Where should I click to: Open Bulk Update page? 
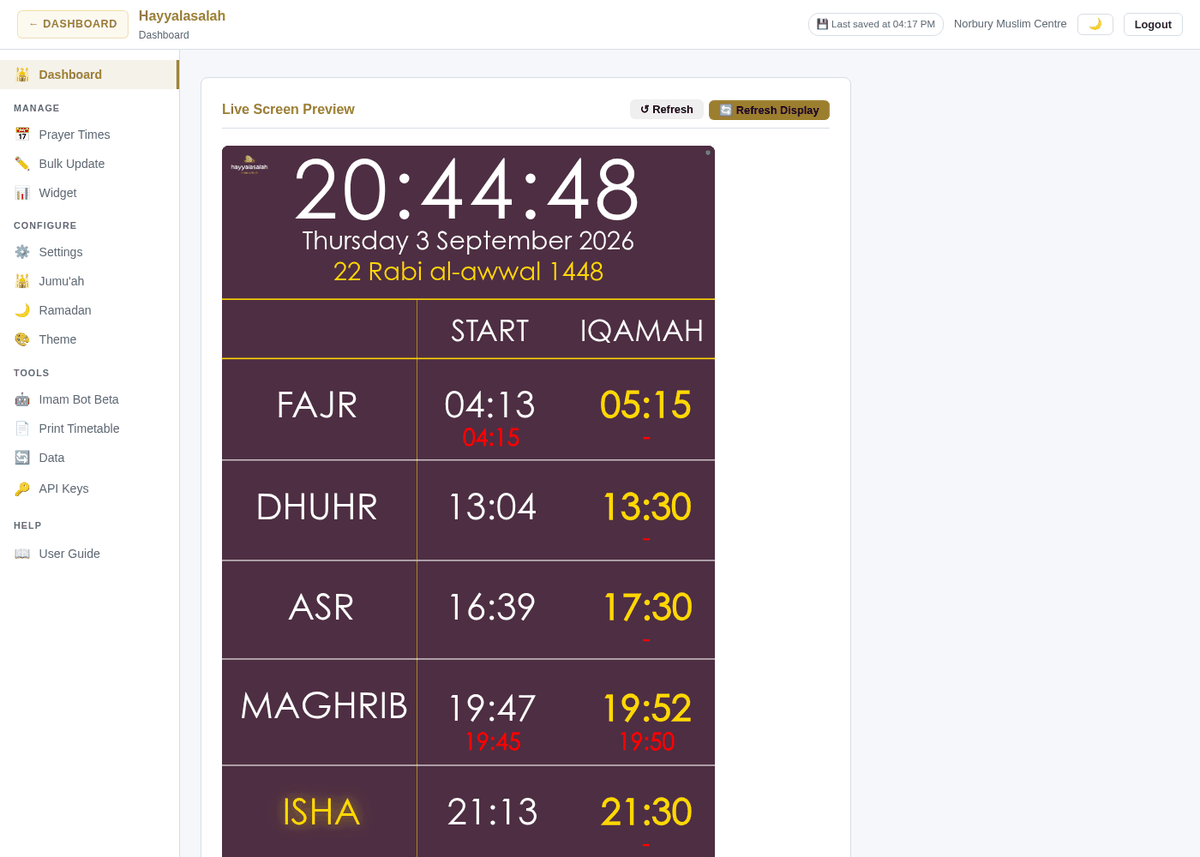[89, 163]
